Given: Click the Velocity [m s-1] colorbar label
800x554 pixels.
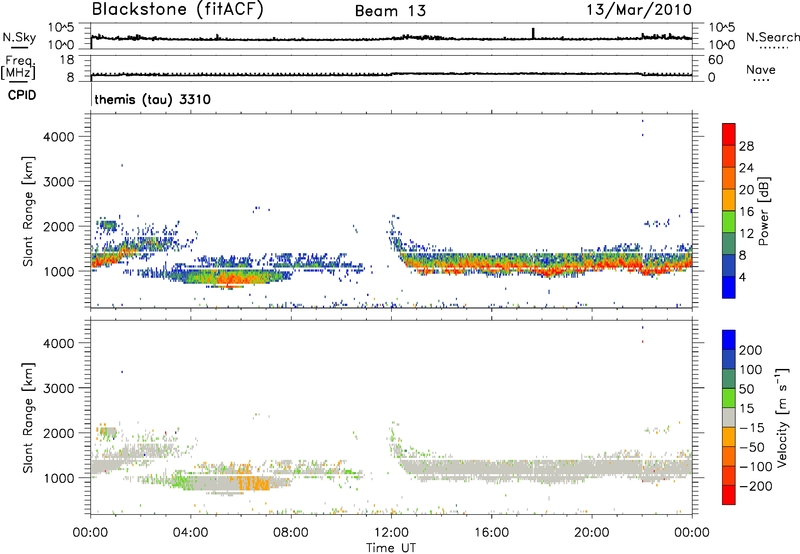Looking at the screenshot, I should pyautogui.click(x=782, y=417).
